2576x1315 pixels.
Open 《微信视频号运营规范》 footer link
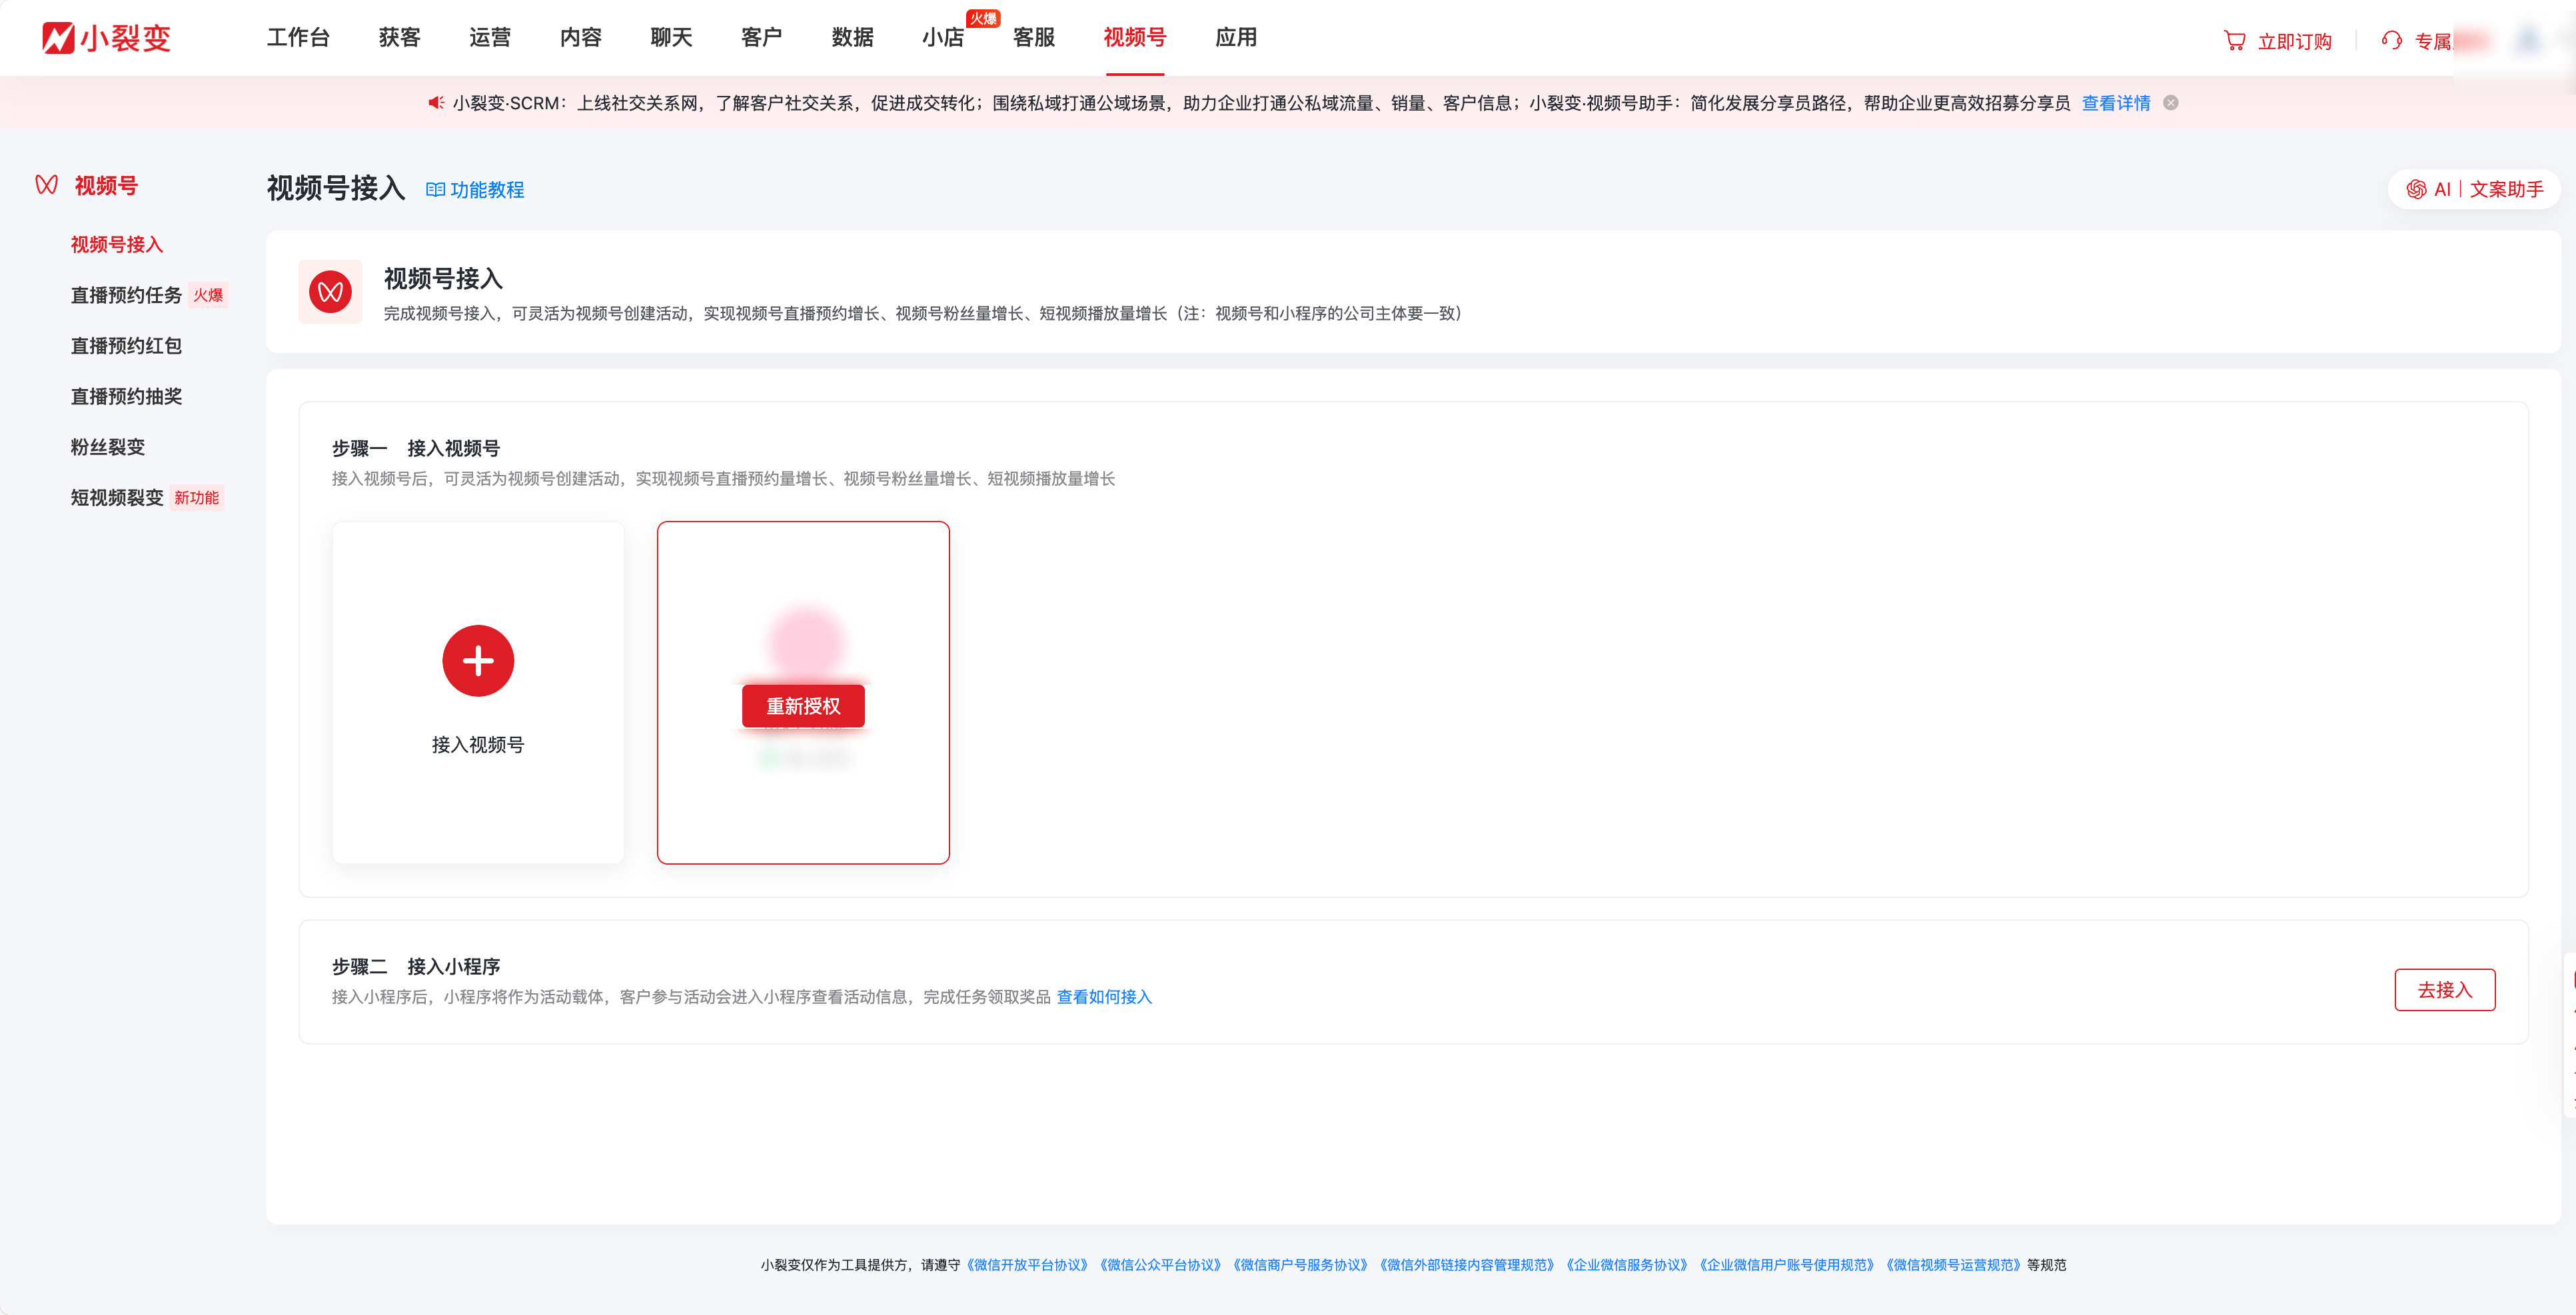1955,1265
